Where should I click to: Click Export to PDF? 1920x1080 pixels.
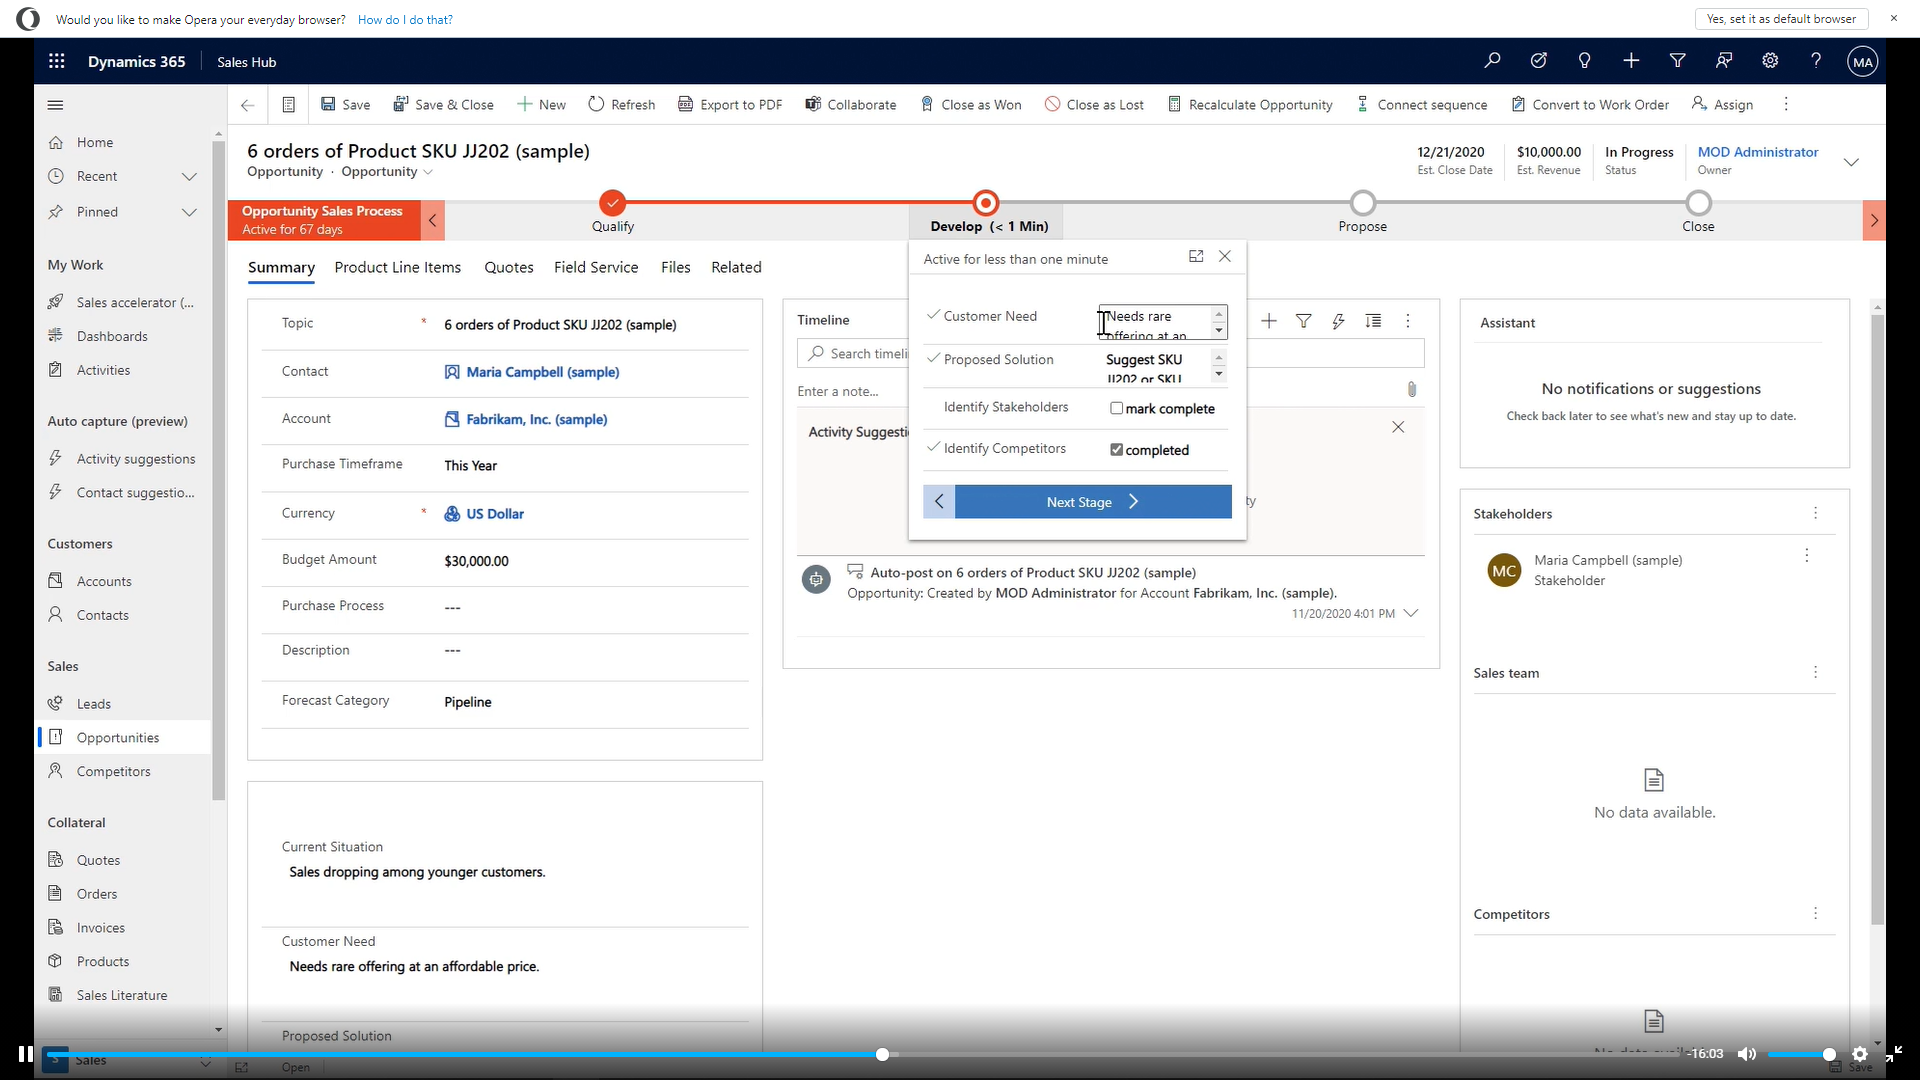pyautogui.click(x=730, y=105)
